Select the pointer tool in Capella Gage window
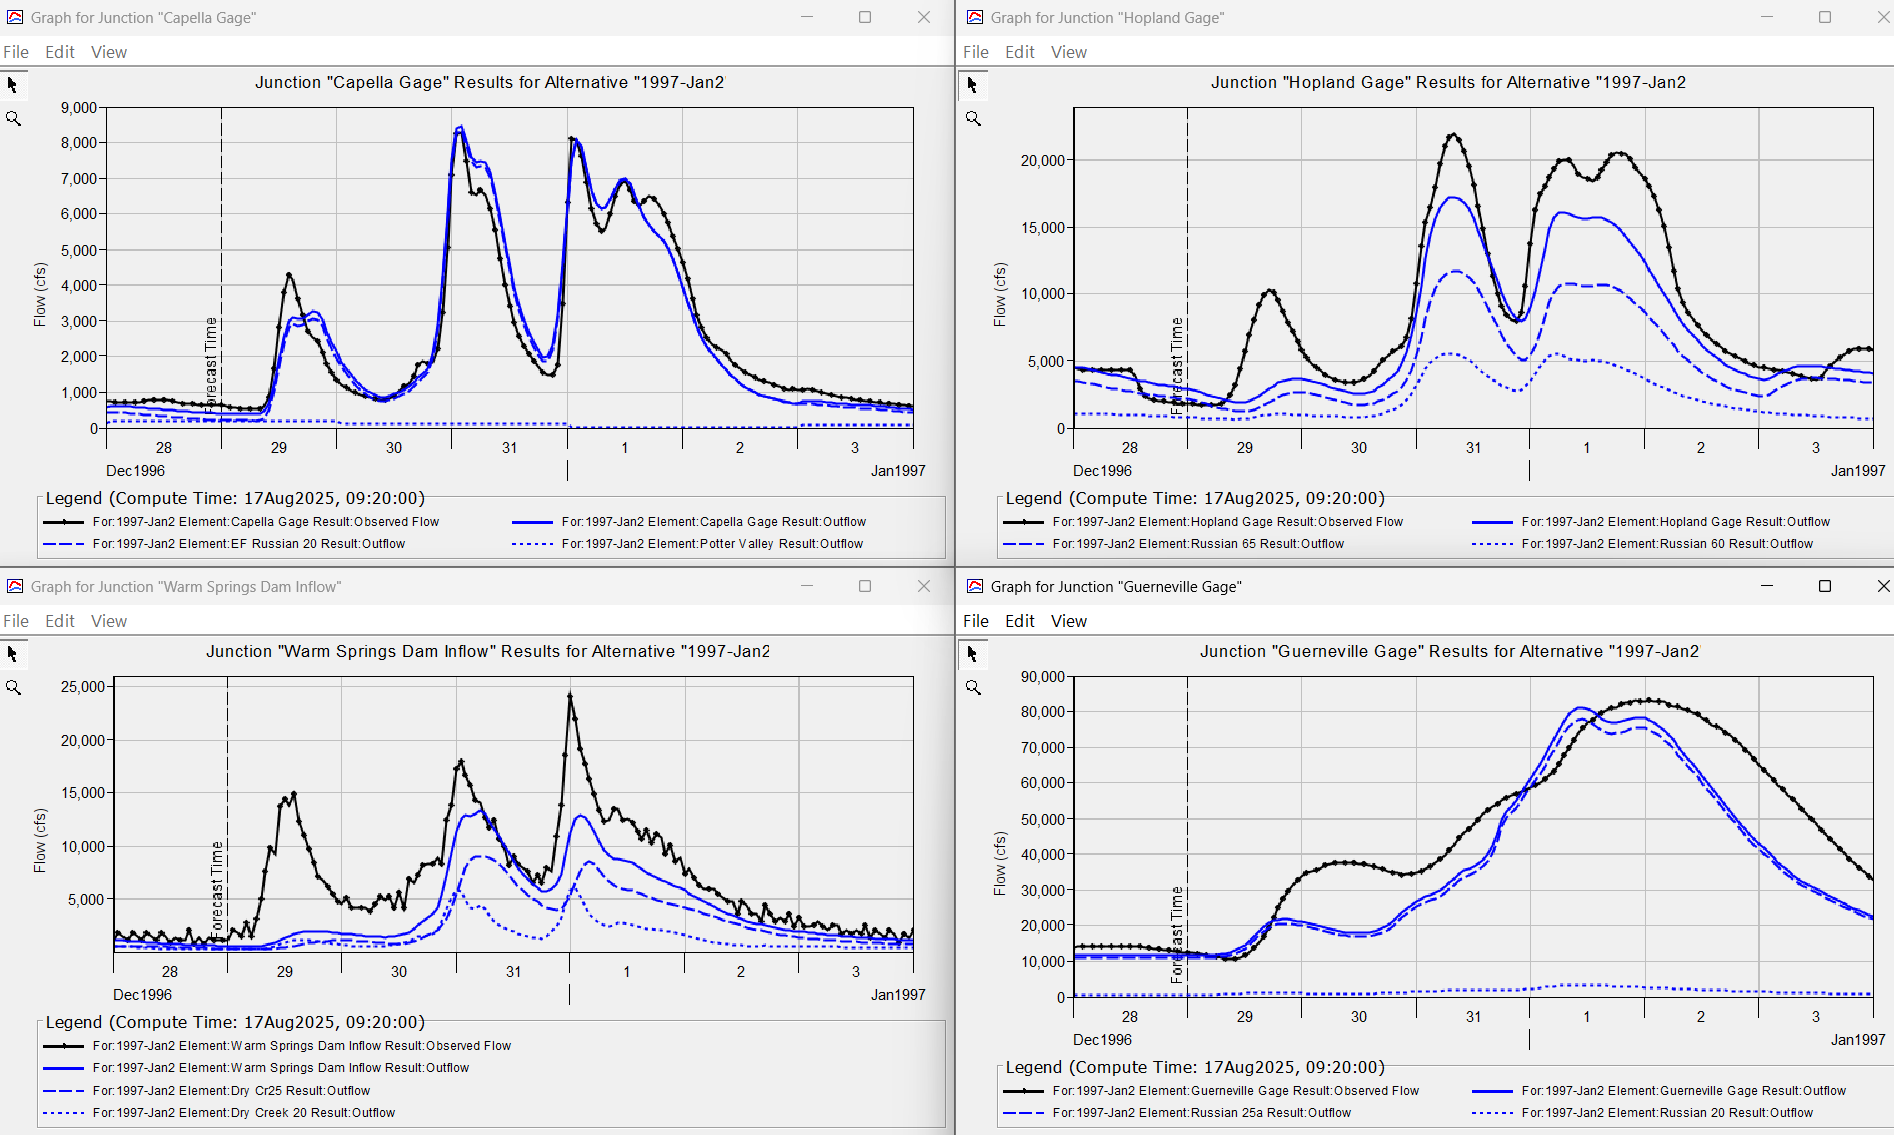This screenshot has width=1894, height=1135. tap(12, 86)
